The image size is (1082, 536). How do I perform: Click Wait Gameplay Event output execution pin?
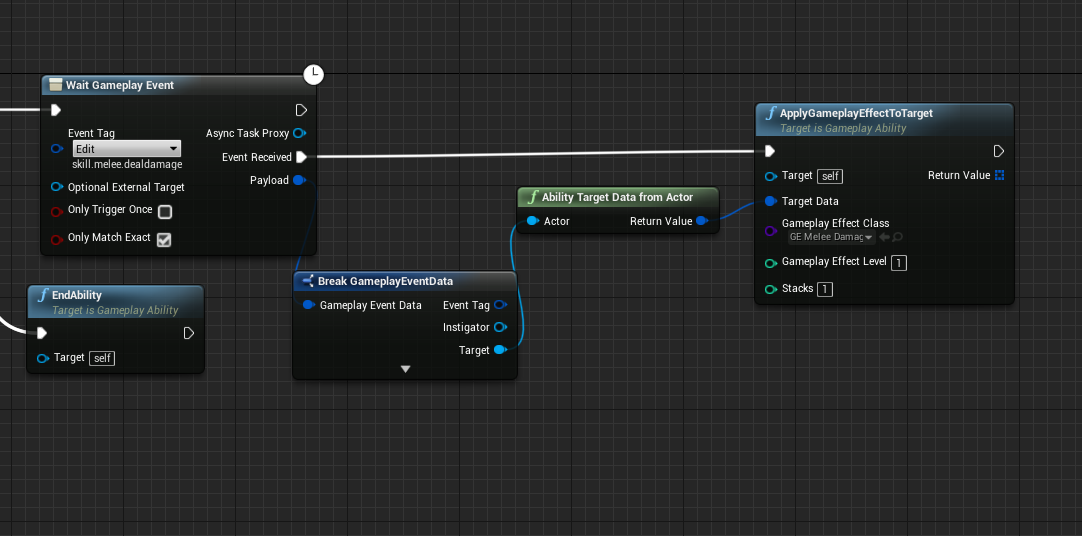[x=301, y=110]
